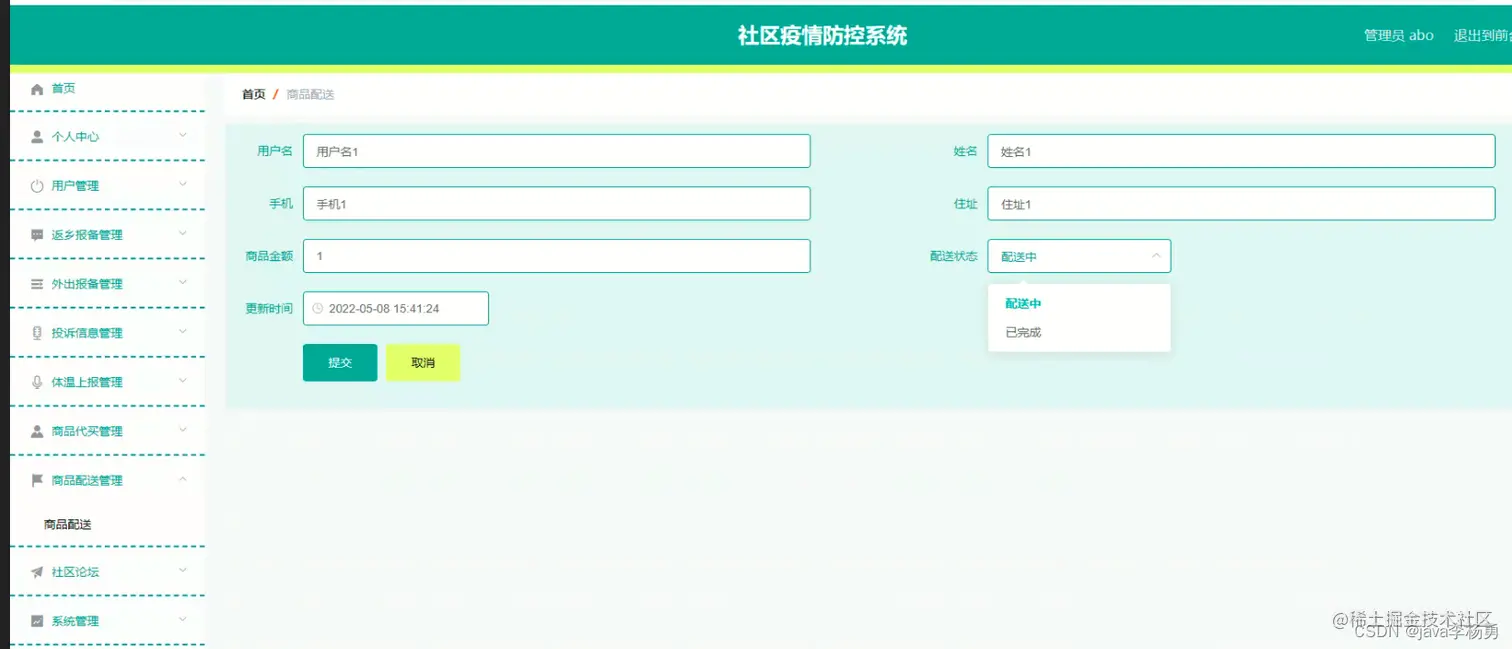Click the microphone icon for 体温上报管理
The width and height of the screenshot is (1512, 649).
[x=37, y=382]
